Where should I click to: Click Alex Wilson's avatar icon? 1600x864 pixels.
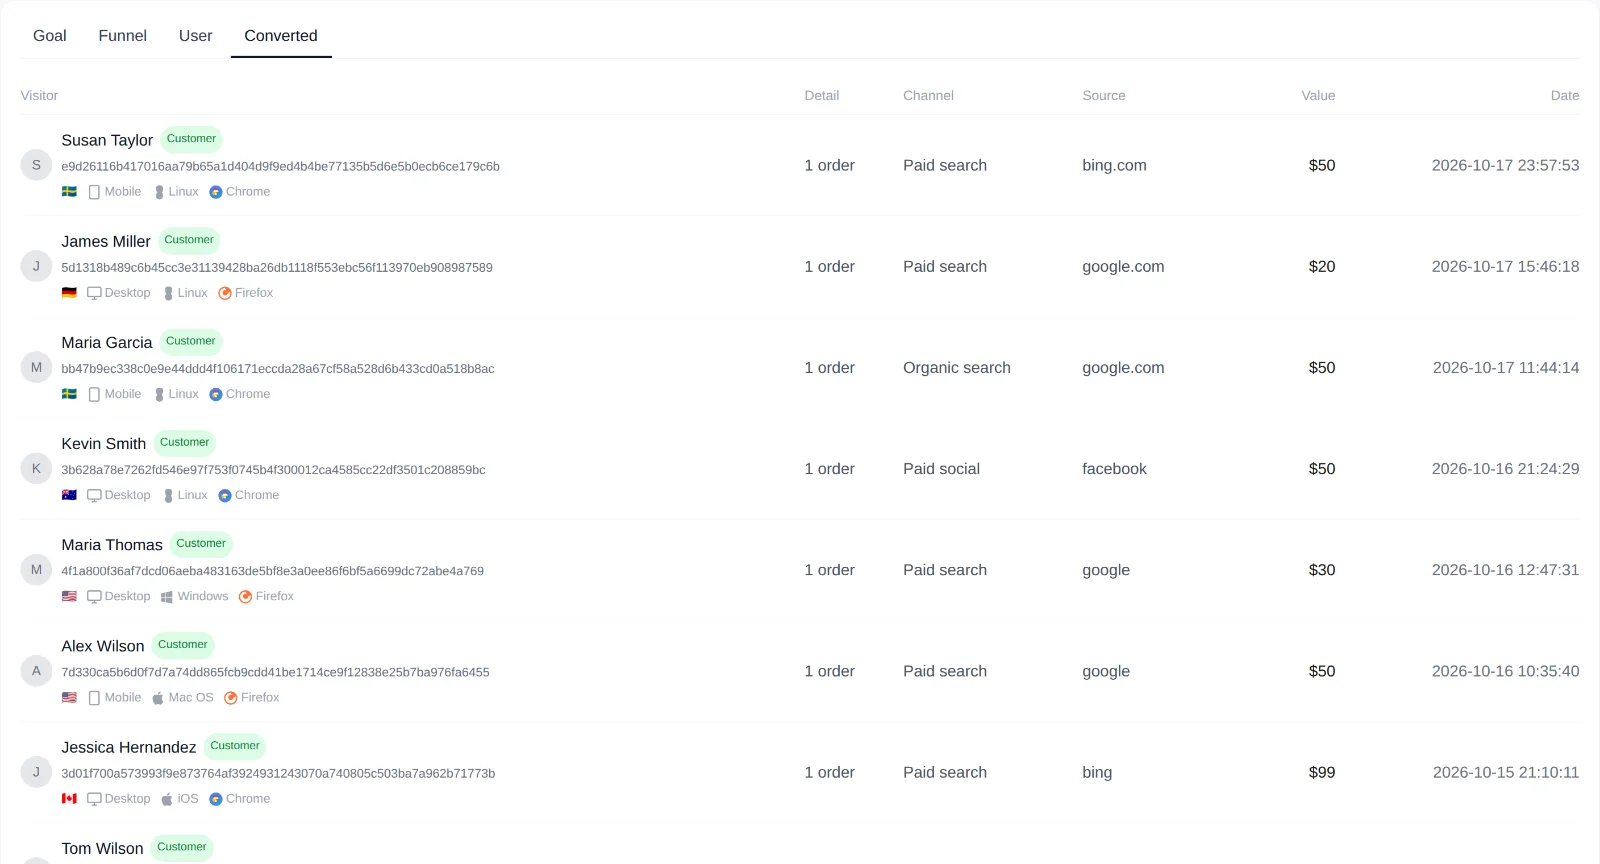[x=36, y=671]
